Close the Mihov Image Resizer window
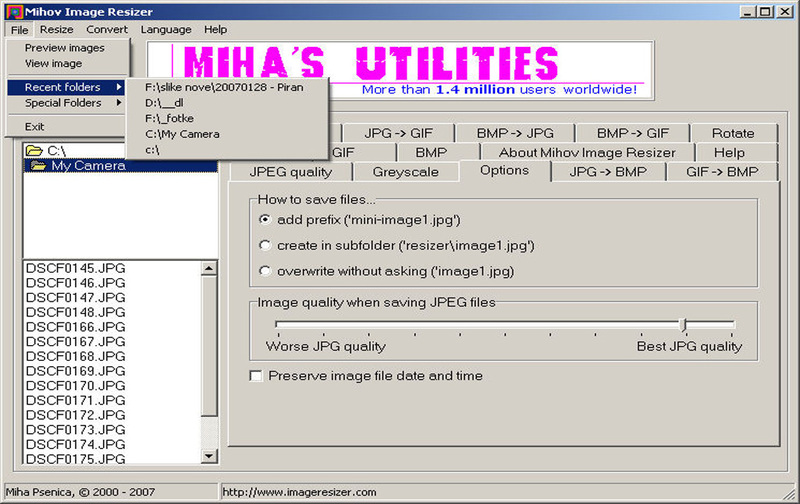800x504 pixels. click(784, 11)
